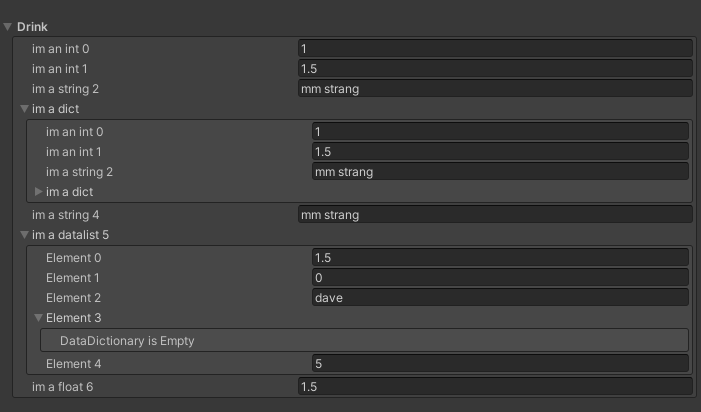Click the Element 4 value field
This screenshot has height=412, width=701.
click(500, 364)
